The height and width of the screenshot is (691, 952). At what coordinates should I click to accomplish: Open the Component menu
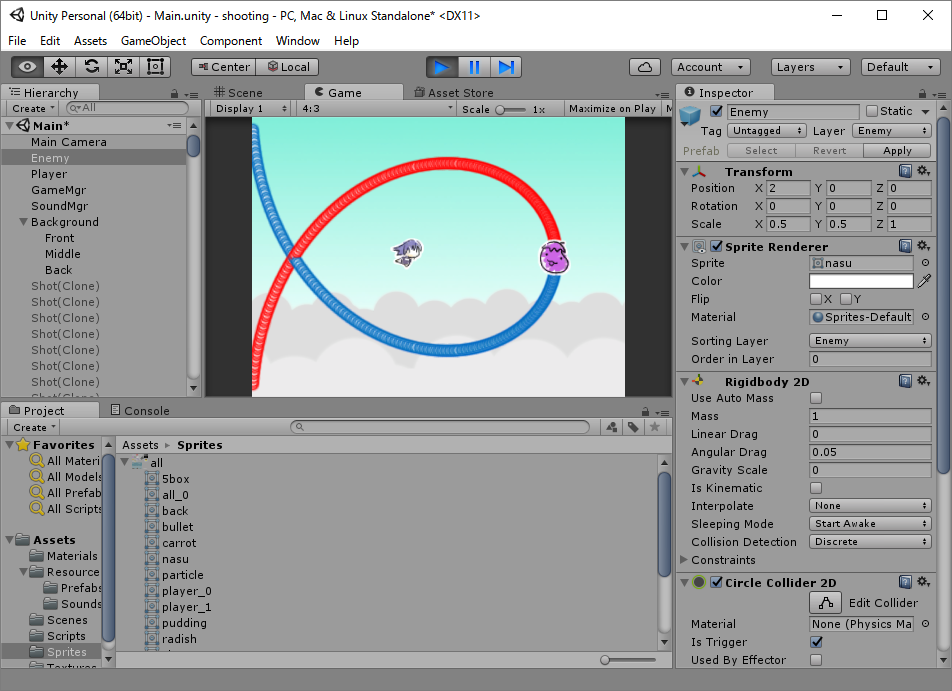(x=231, y=41)
